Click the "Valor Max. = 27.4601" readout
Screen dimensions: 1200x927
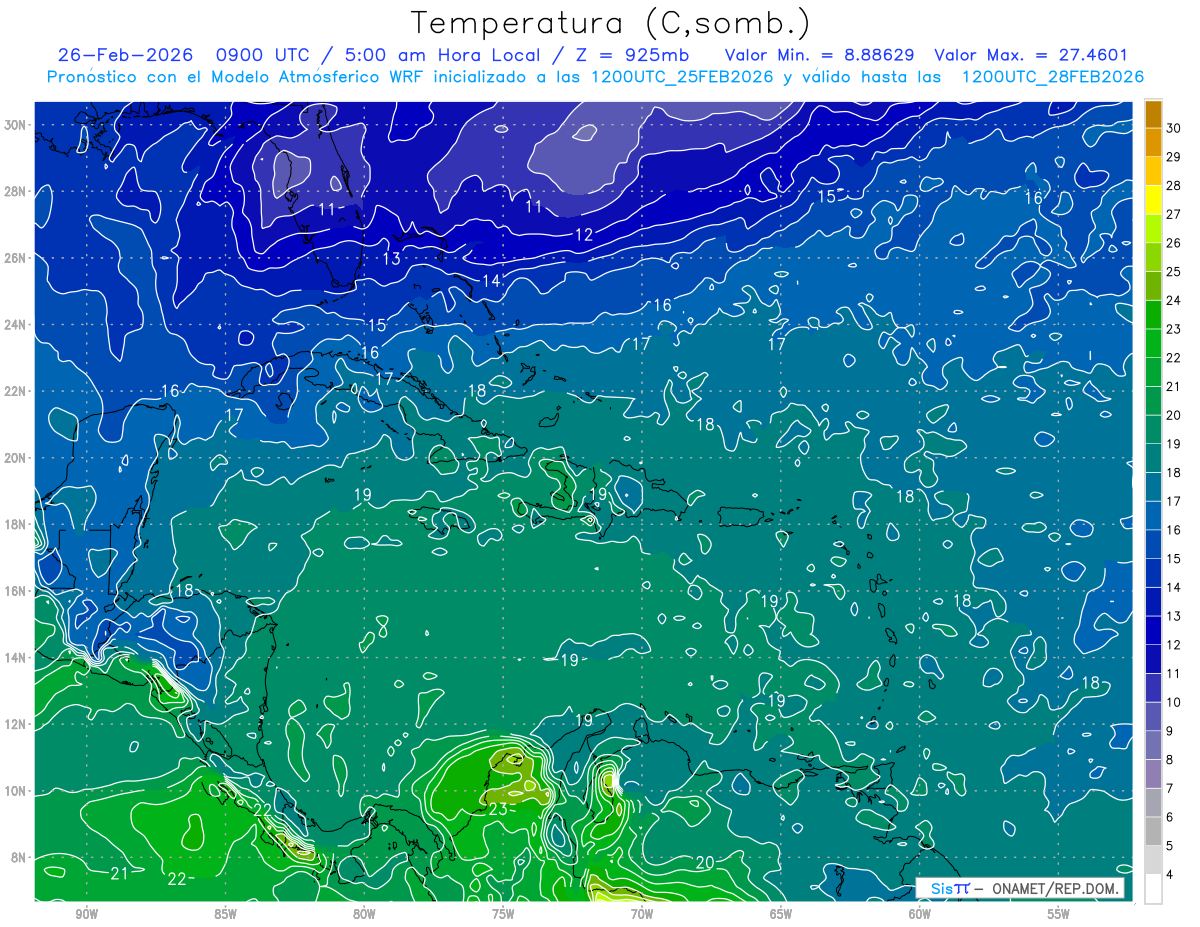pyautogui.click(x=1031, y=55)
